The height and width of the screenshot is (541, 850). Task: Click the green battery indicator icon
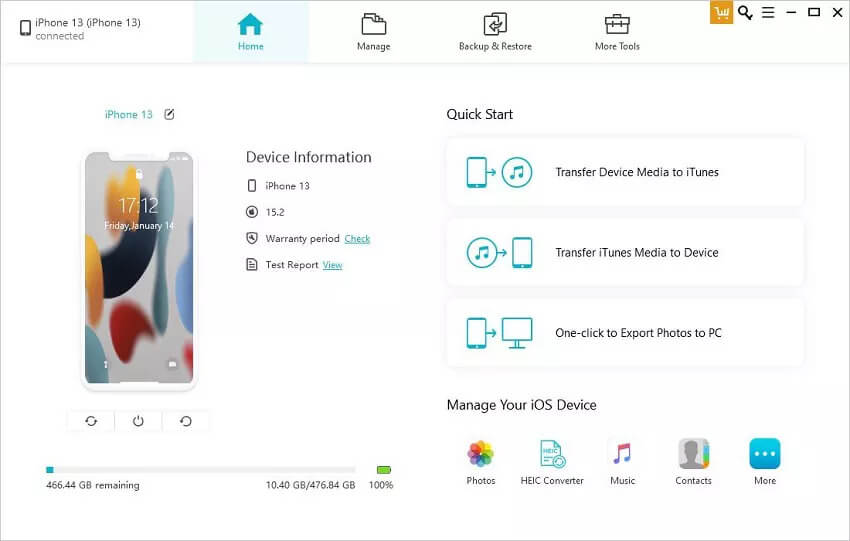tap(384, 469)
